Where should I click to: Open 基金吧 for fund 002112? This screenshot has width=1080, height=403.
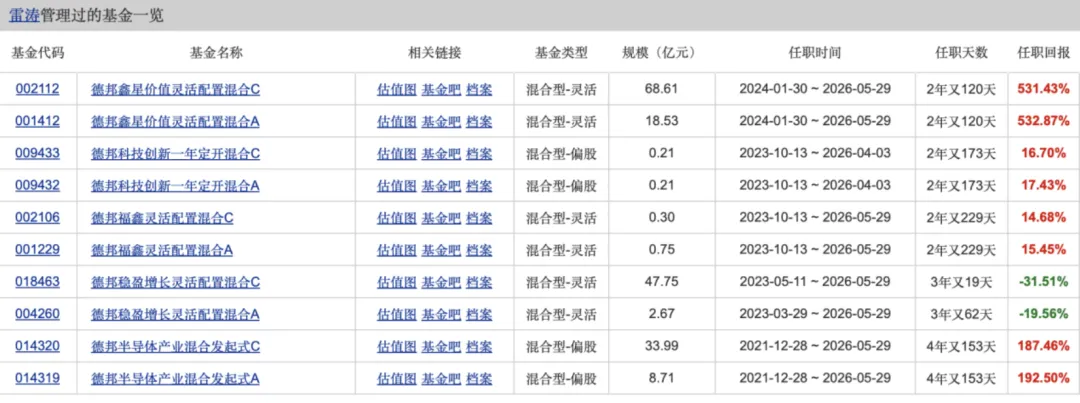tap(441, 89)
